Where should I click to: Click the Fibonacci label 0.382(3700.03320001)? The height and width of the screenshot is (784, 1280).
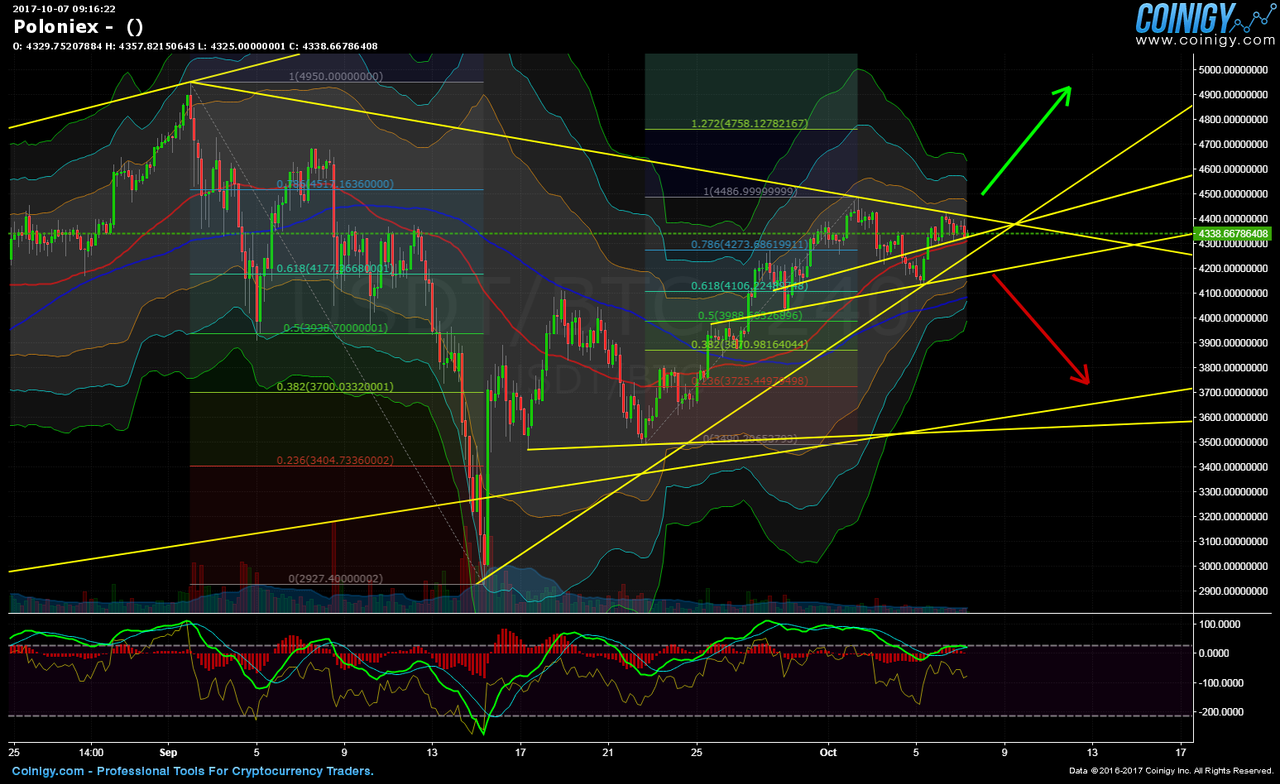[335, 387]
